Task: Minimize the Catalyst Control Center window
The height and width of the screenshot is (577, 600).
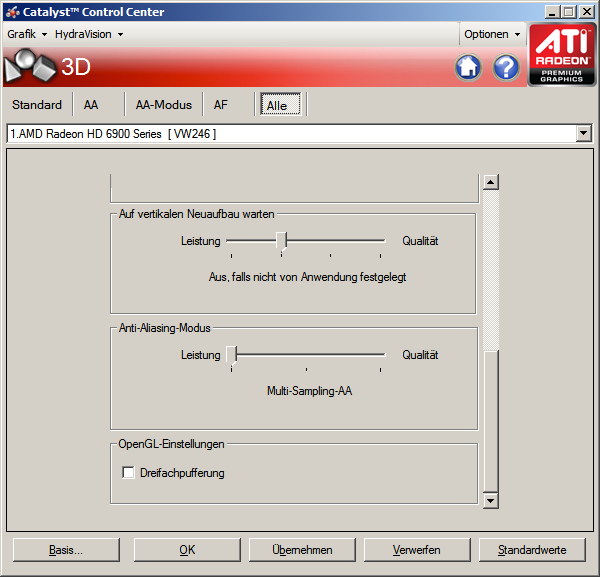Action: click(x=551, y=12)
